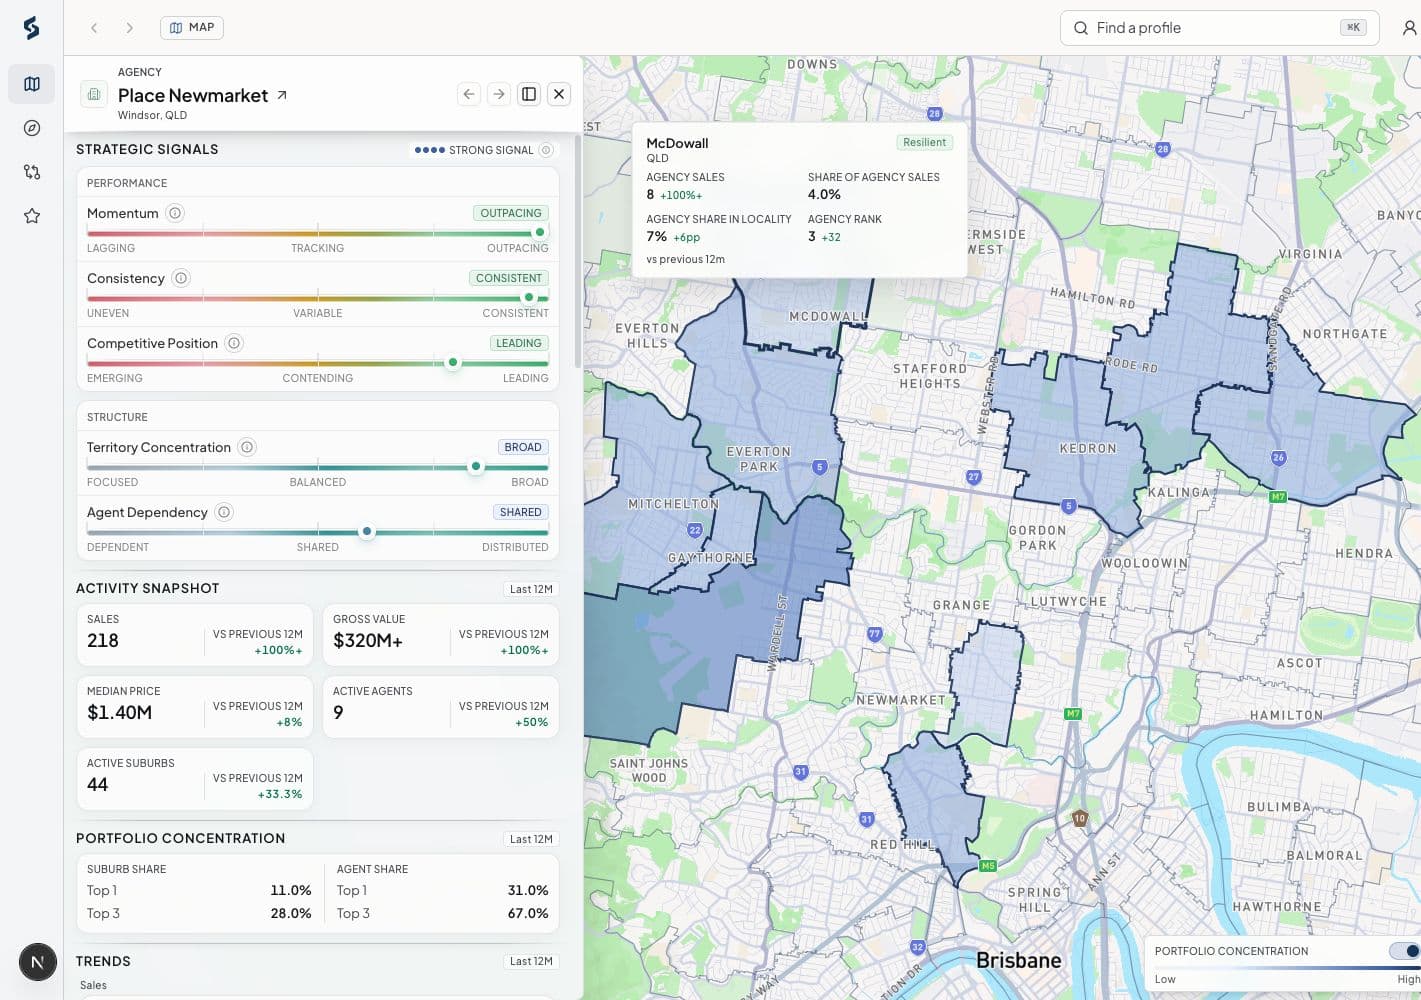Click the Everton Park suburb label
Viewport: 1421px width, 1000px height.
click(759, 459)
